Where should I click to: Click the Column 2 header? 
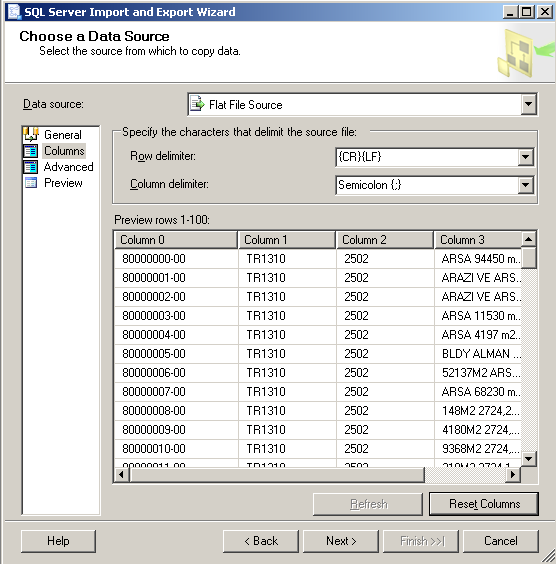pyautogui.click(x=385, y=240)
